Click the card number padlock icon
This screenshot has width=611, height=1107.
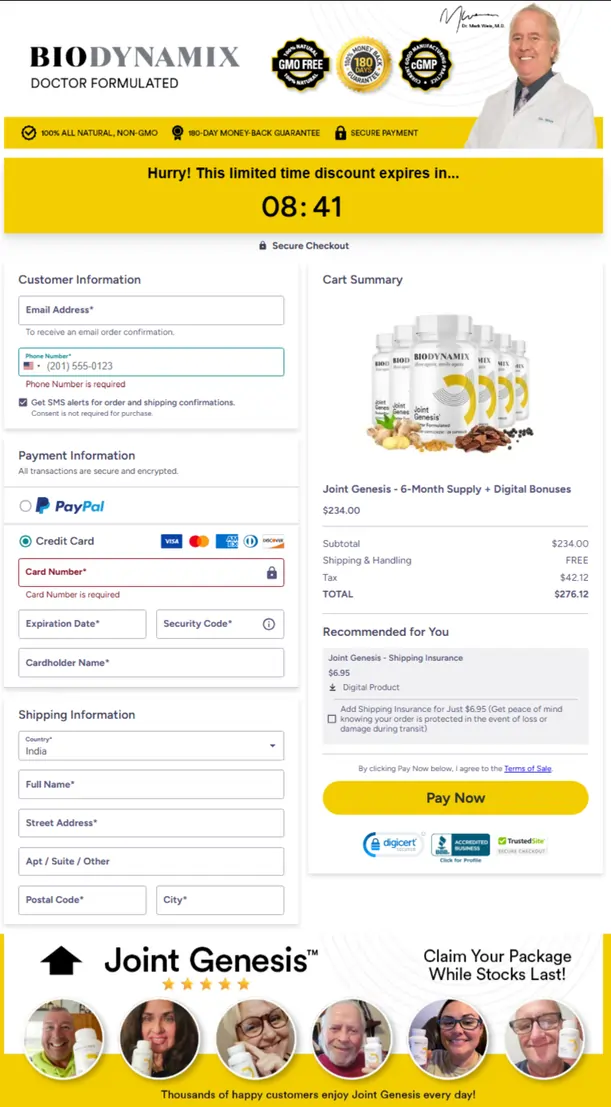tap(271, 573)
